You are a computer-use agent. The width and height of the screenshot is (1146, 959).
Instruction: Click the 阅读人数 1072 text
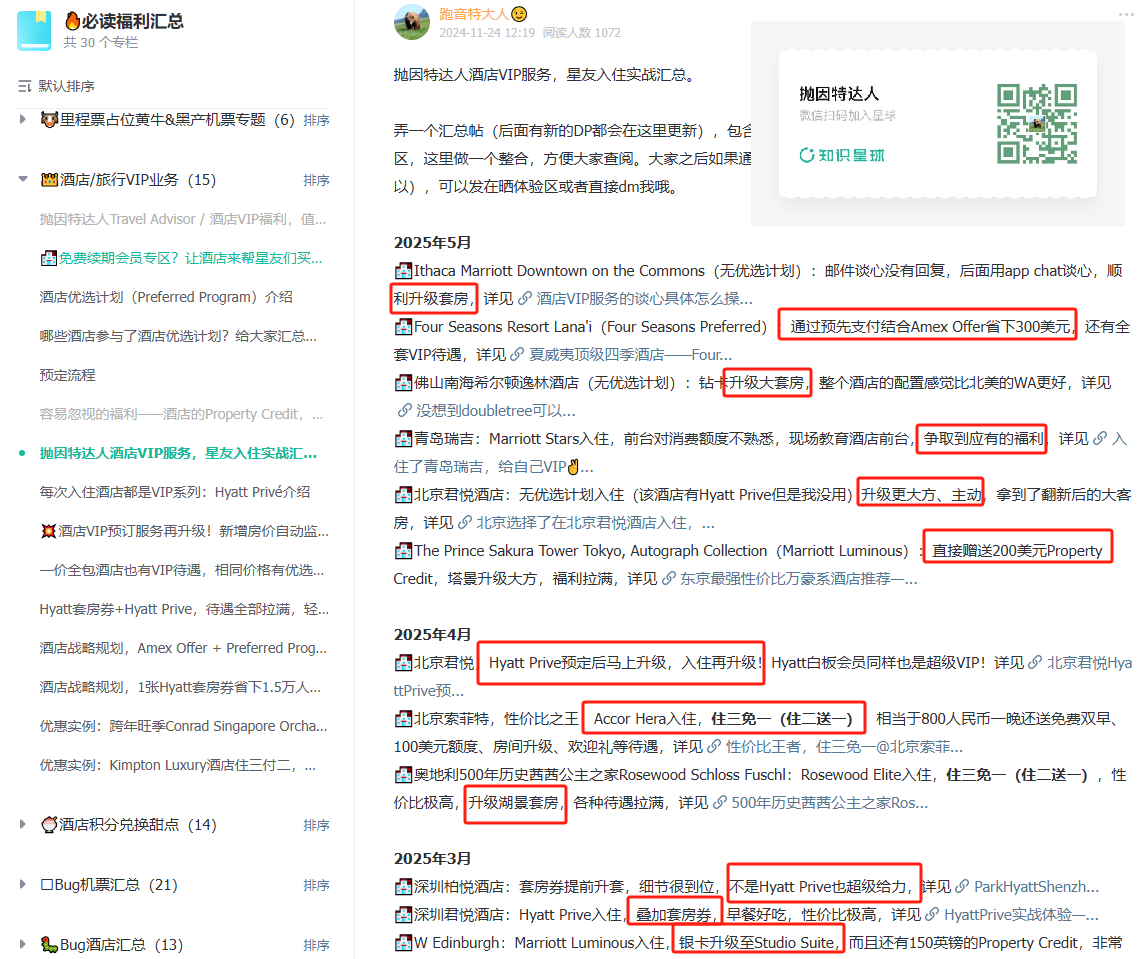[x=582, y=32]
